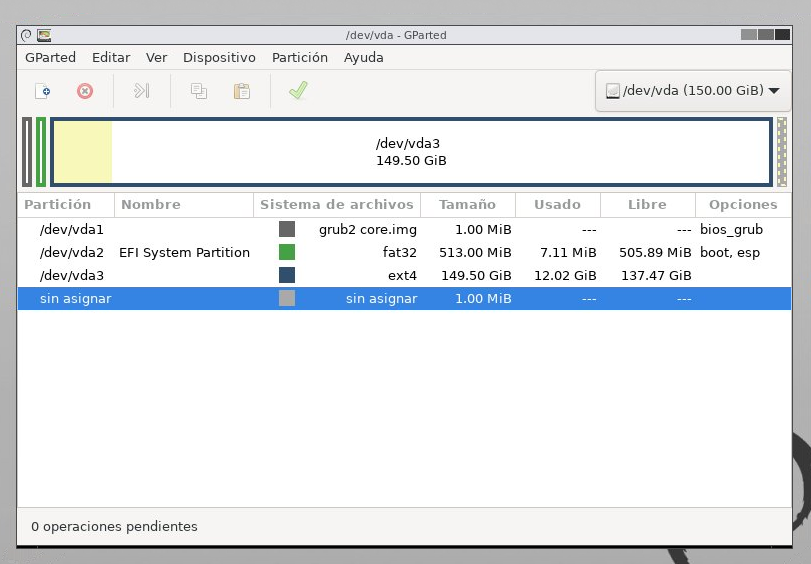Select the /dev/vda3 ext4 row

click(72, 276)
